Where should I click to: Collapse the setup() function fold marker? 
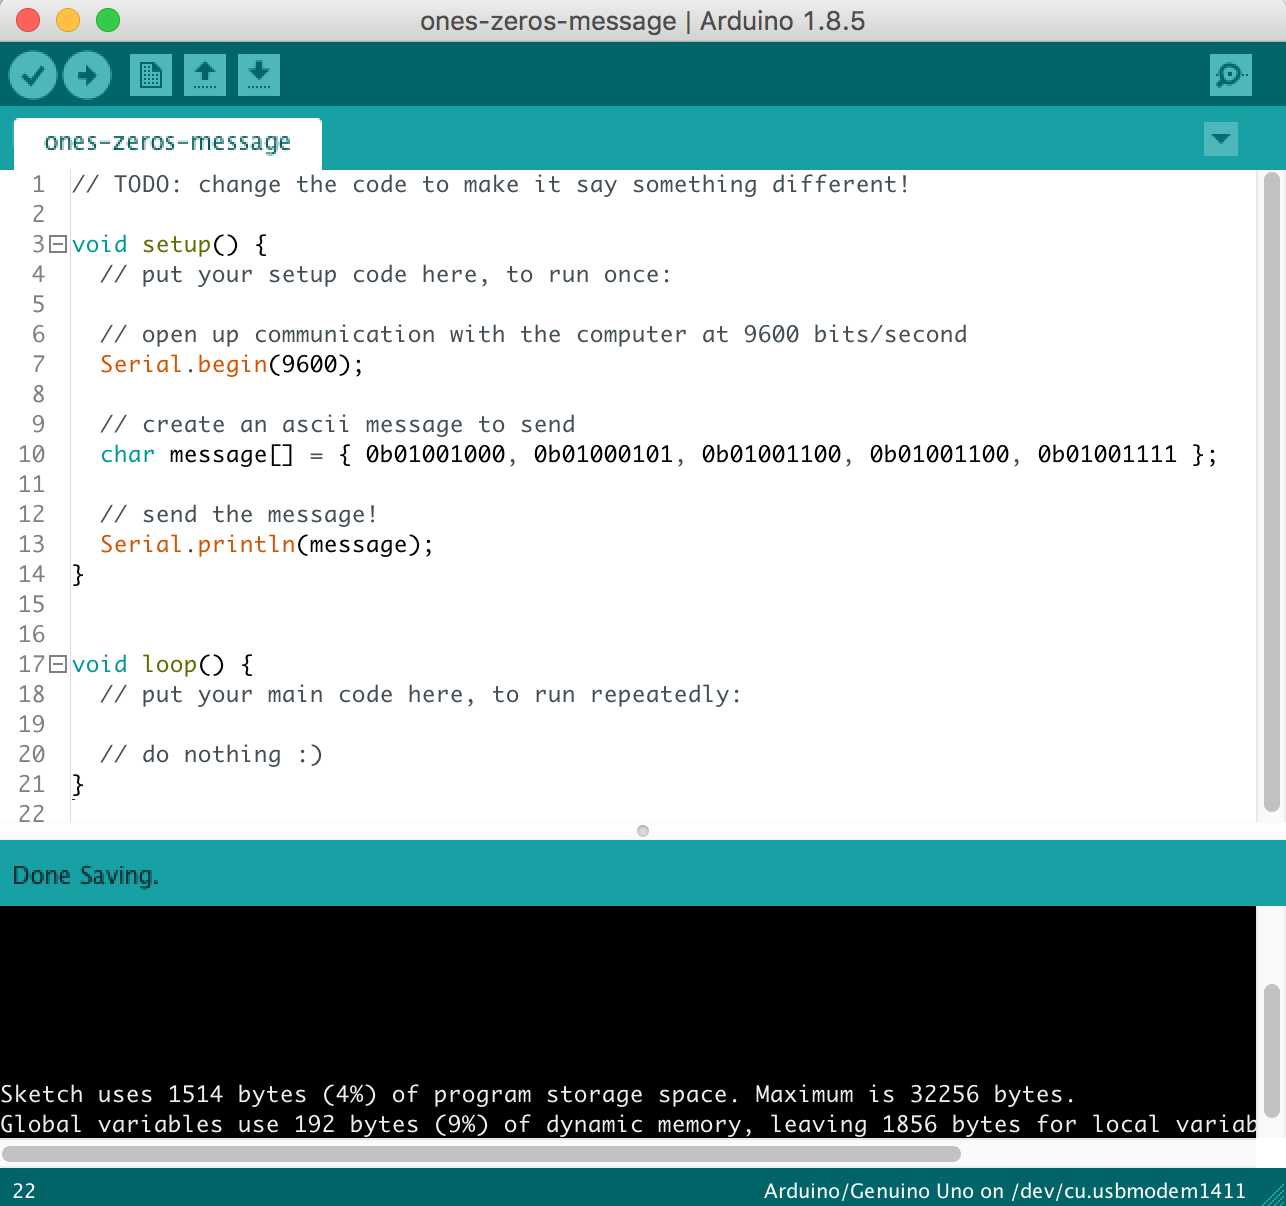coord(58,244)
